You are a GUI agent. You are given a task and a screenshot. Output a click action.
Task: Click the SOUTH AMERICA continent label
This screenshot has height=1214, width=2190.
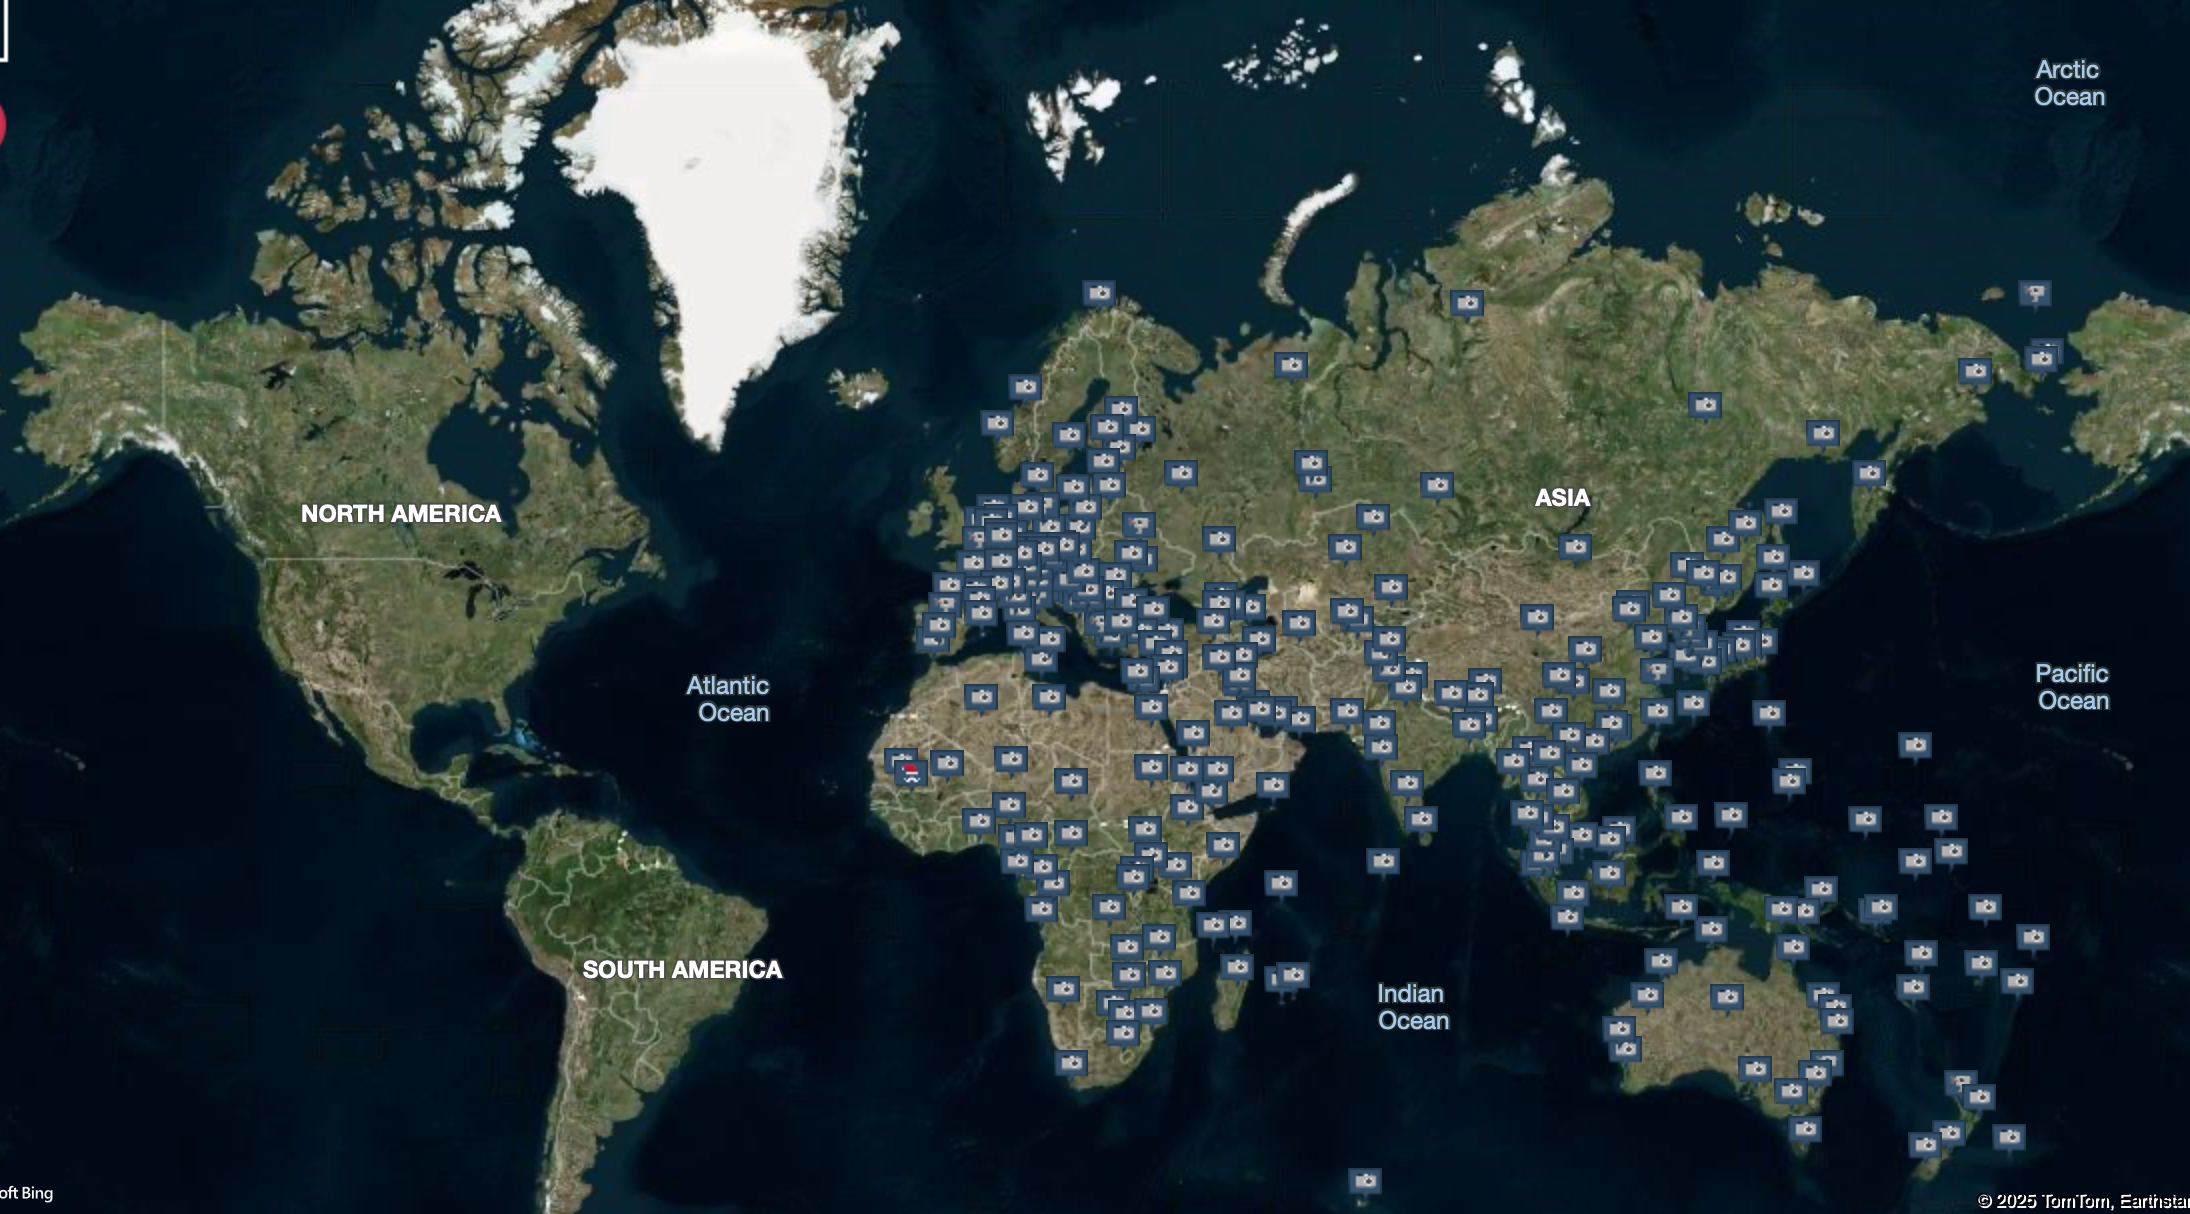click(x=682, y=969)
